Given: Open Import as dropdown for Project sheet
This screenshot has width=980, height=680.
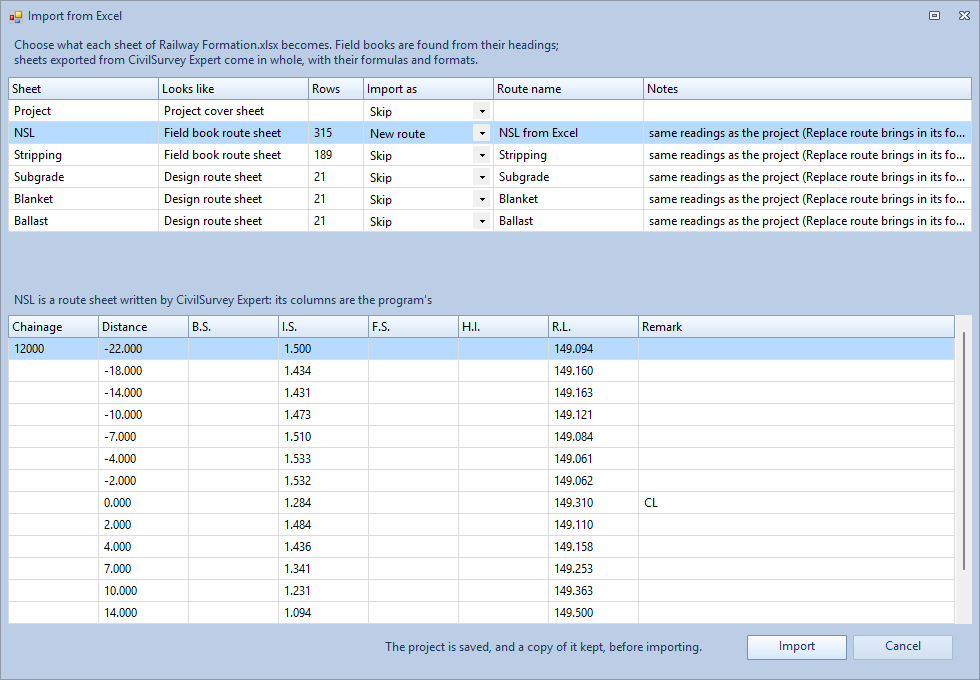Looking at the screenshot, I should click(482, 111).
